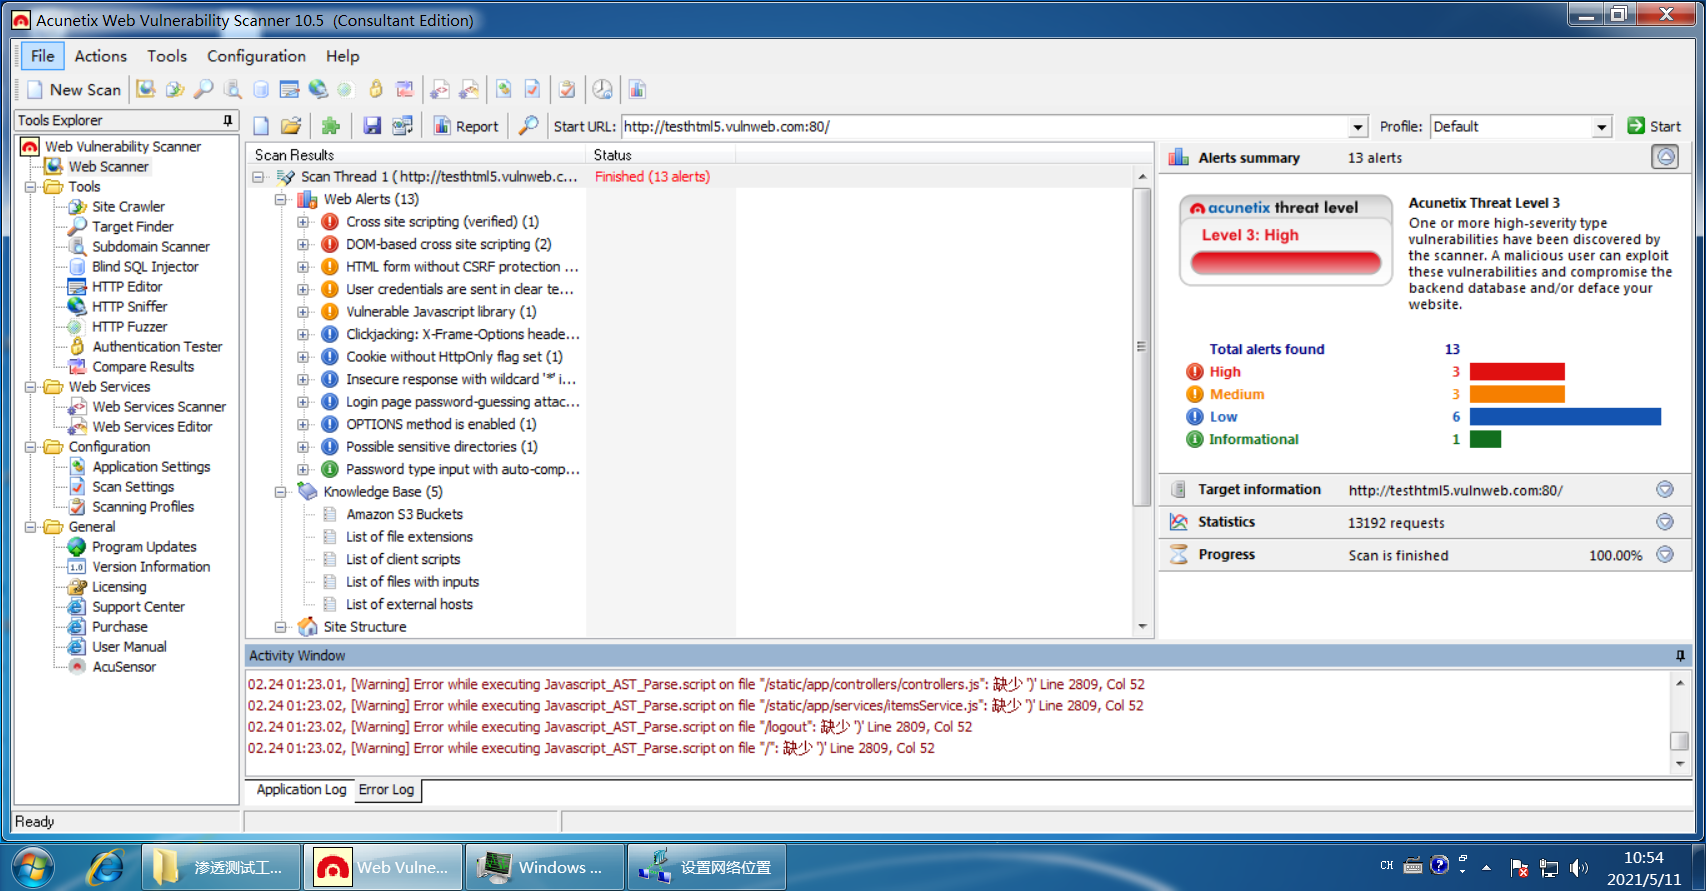
Task: Expand the Target information section
Action: pos(1665,489)
